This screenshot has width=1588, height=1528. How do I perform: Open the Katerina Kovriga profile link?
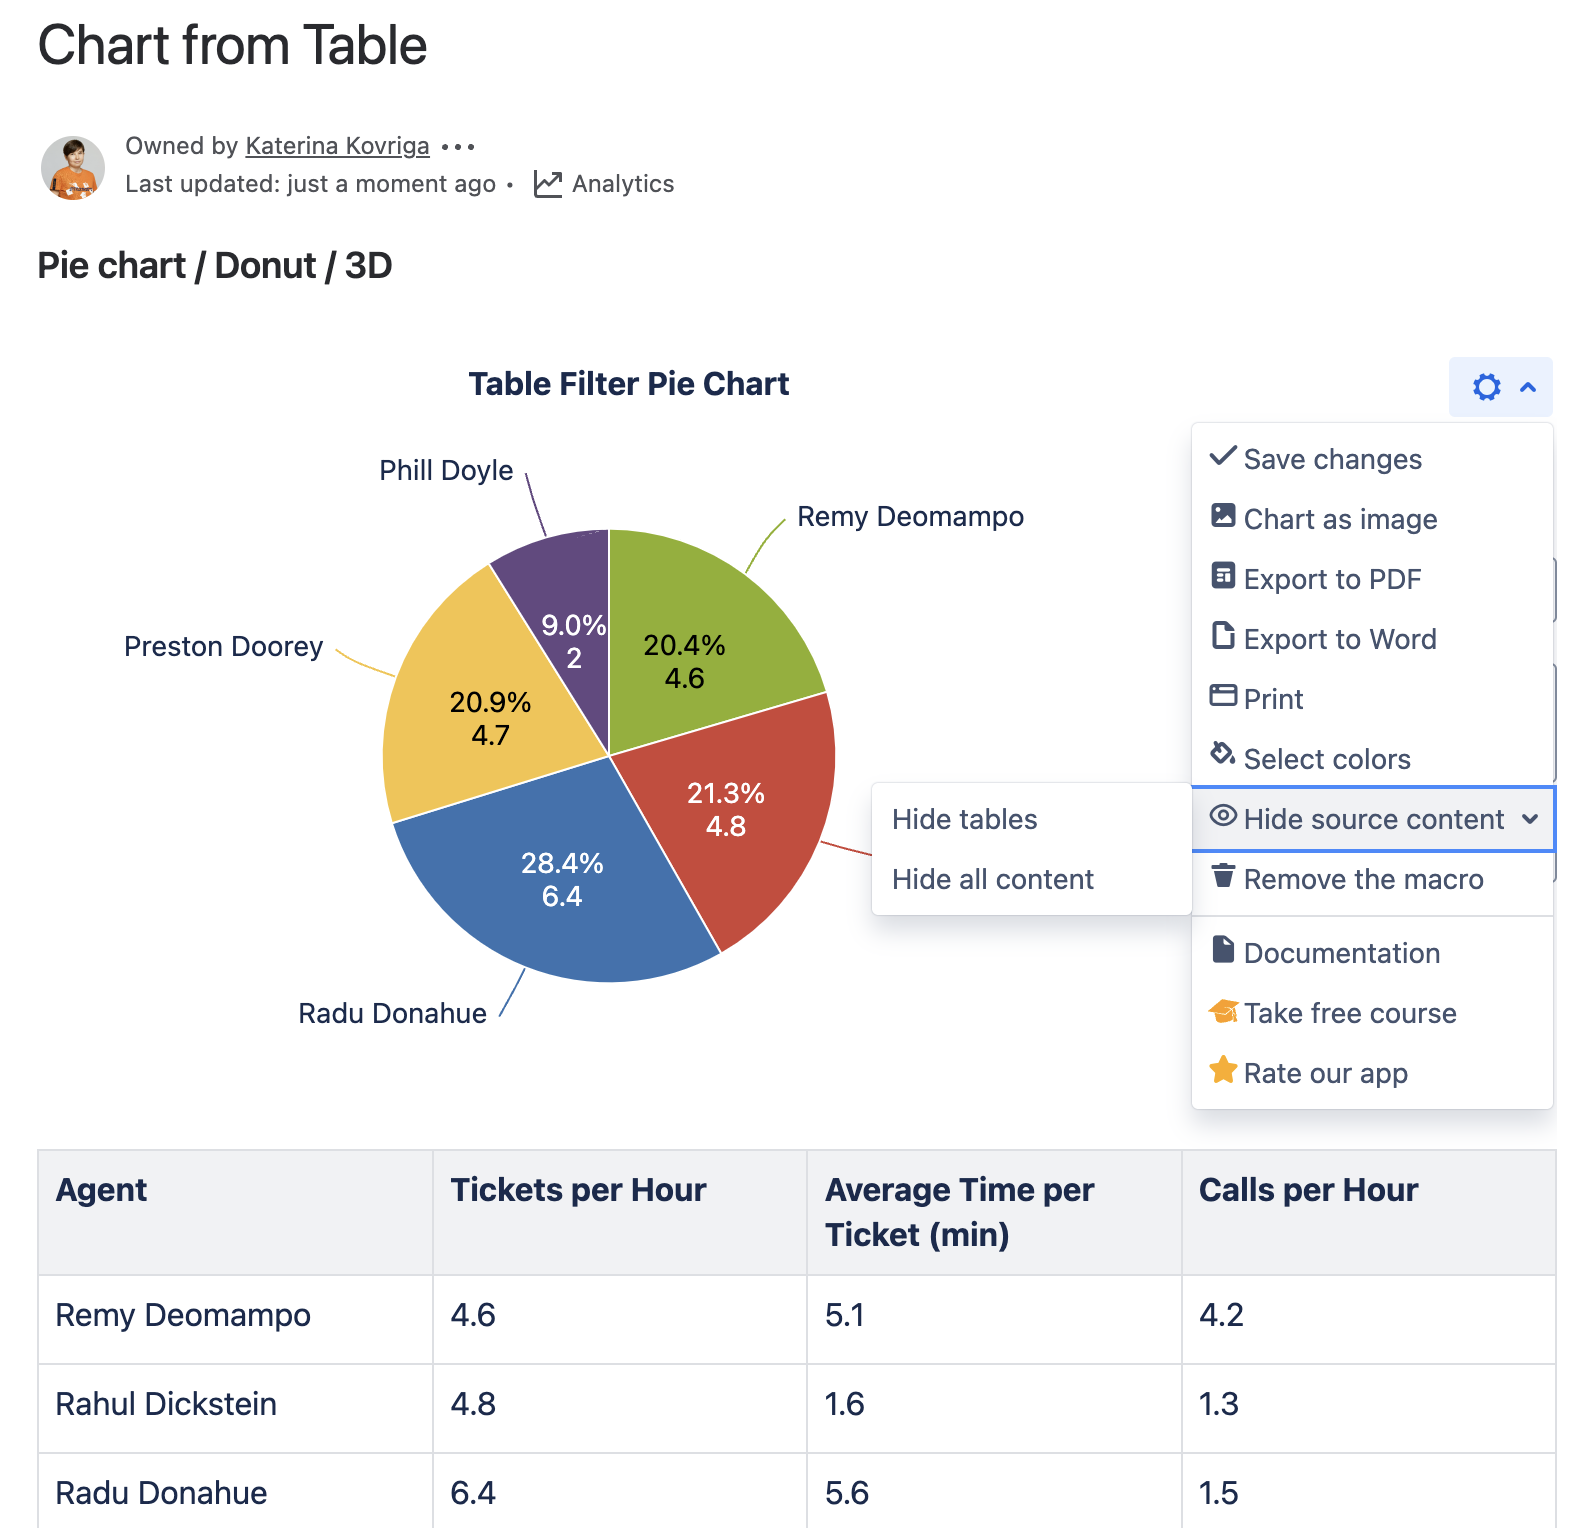337,146
